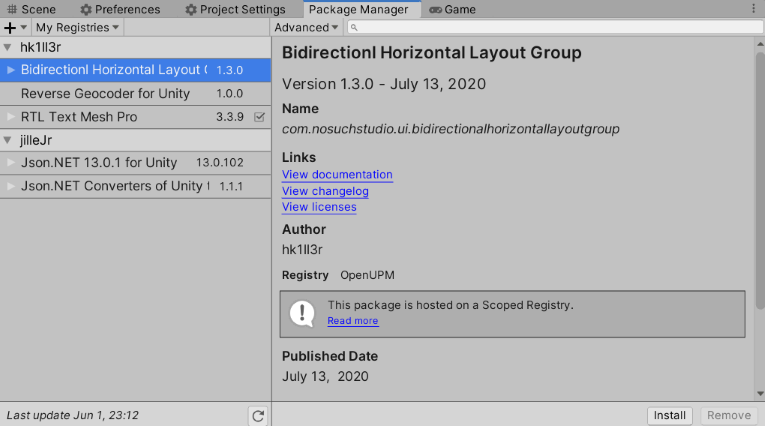The width and height of the screenshot is (765, 426).
Task: Click the details scrollbar down arrow
Action: (x=760, y=393)
